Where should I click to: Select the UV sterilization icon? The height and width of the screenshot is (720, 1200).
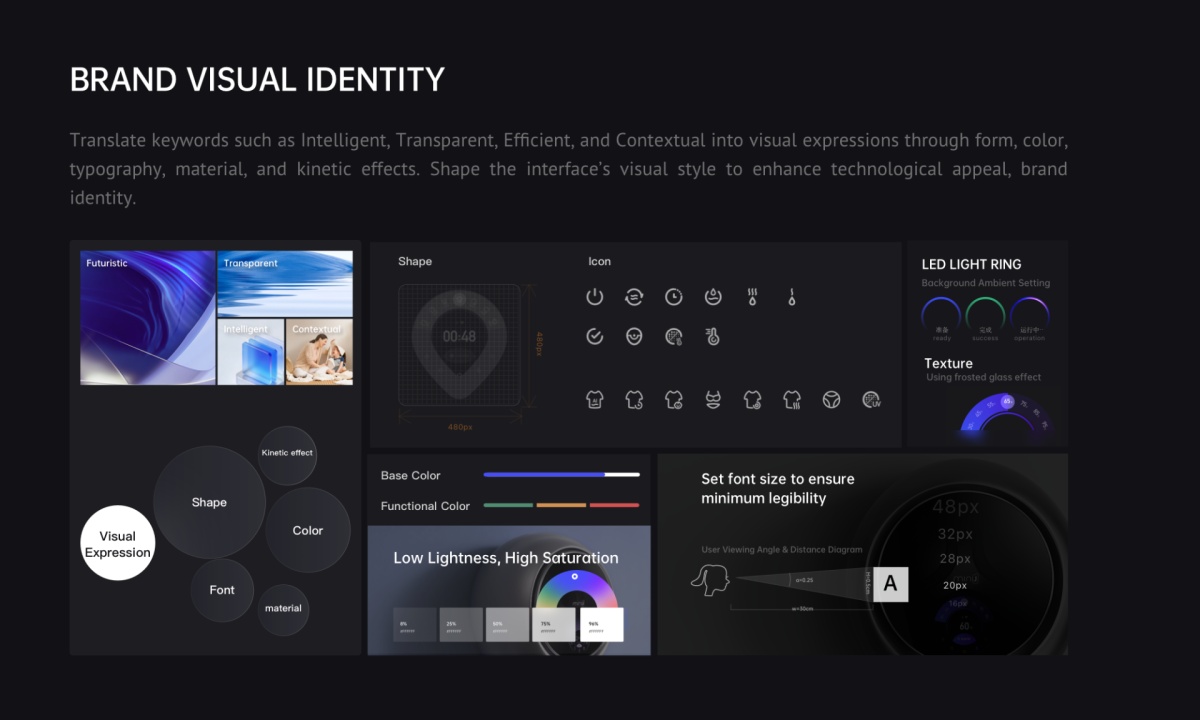point(871,400)
